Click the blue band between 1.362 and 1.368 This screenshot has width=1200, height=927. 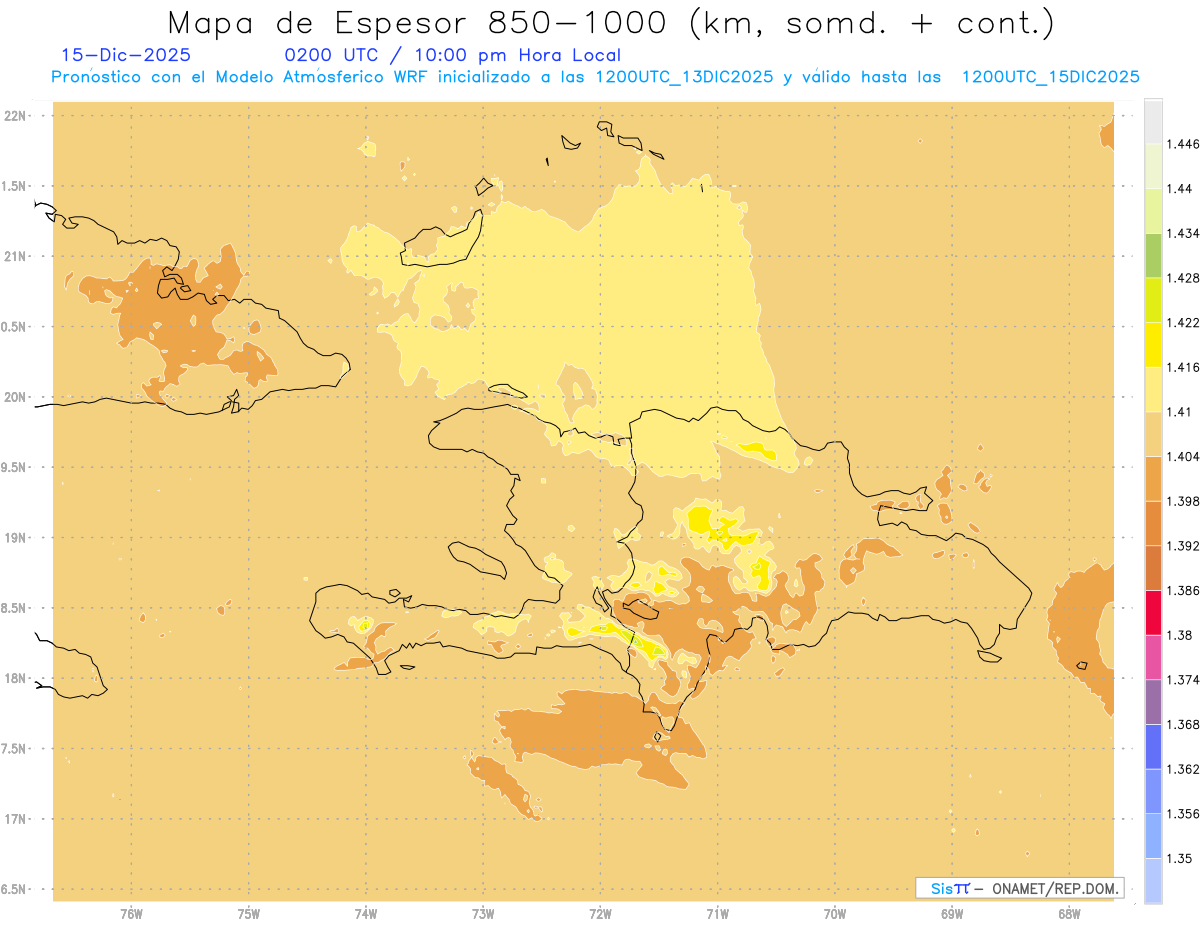point(1153,747)
